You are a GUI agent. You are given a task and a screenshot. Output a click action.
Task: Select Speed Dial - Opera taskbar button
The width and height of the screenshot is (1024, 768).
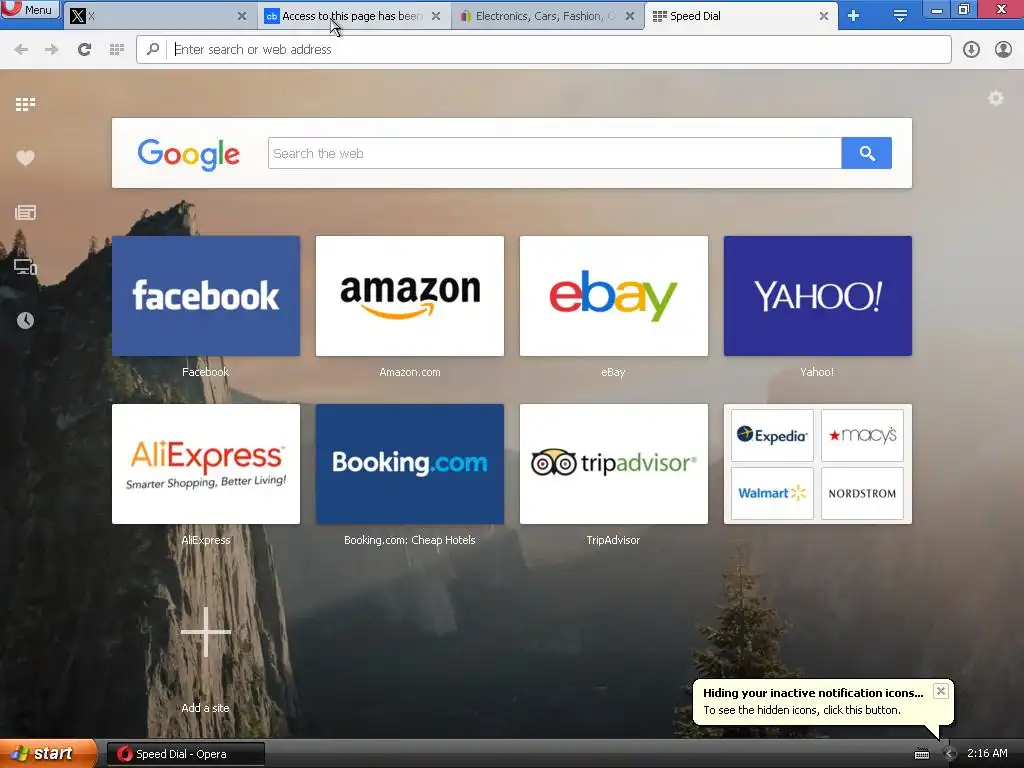186,754
